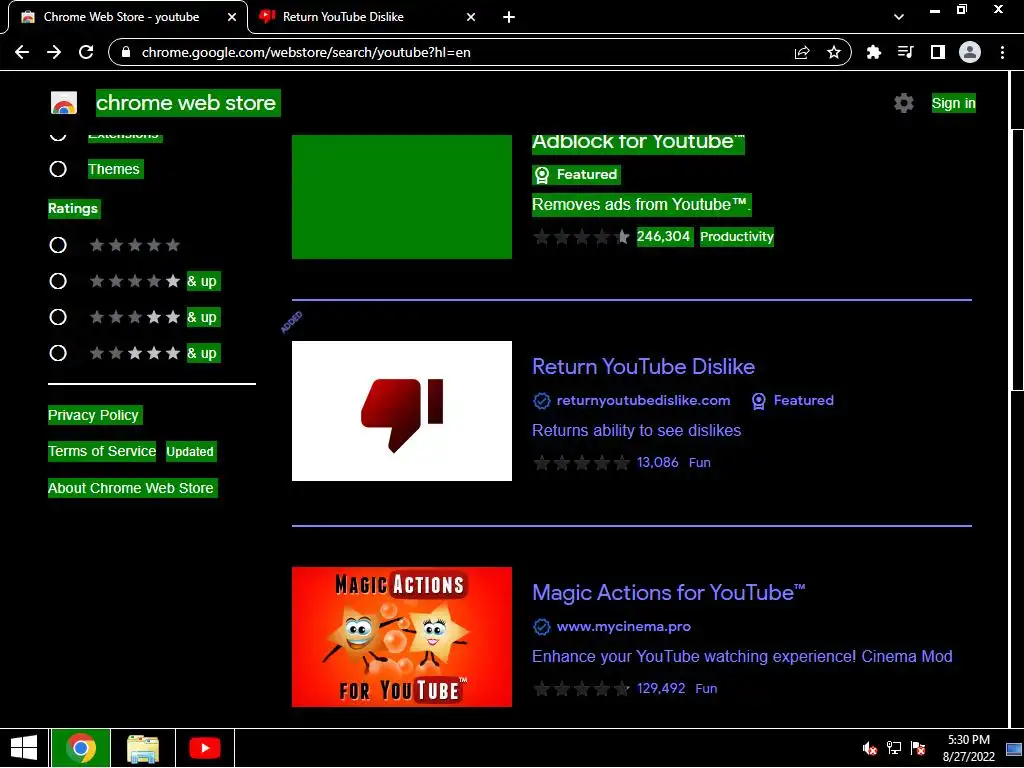Click the verified badge beside www.mycinema.pro
The image size is (1024, 768).
pos(541,627)
